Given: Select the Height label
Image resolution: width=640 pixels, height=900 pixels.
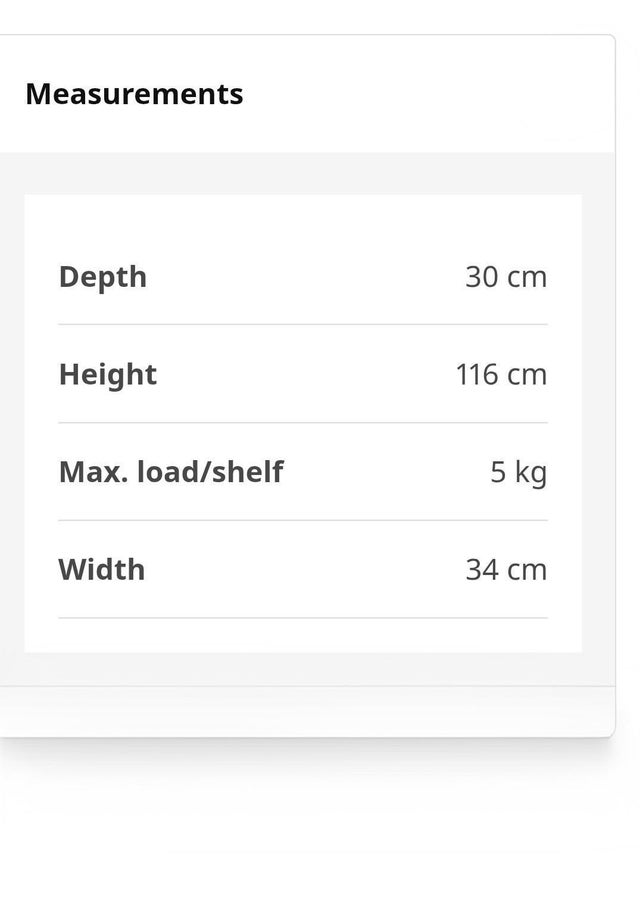Looking at the screenshot, I should click(x=108, y=375).
